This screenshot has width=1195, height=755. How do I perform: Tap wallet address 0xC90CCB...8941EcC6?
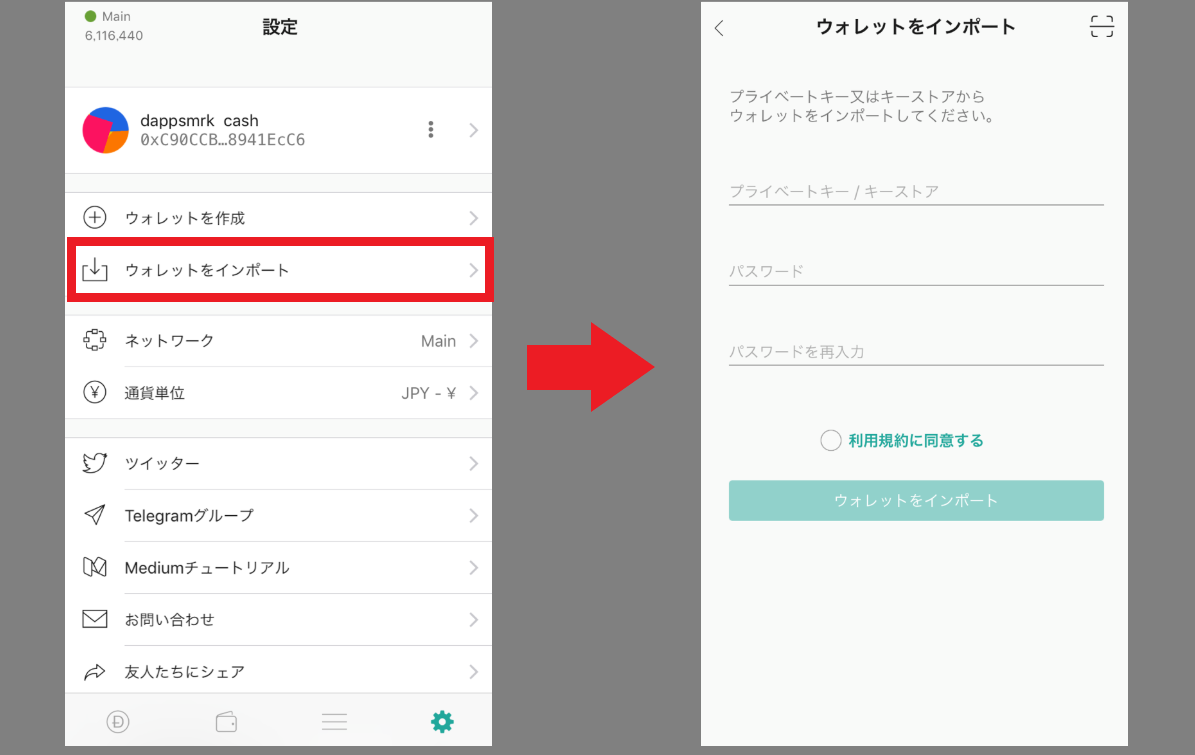[223, 140]
